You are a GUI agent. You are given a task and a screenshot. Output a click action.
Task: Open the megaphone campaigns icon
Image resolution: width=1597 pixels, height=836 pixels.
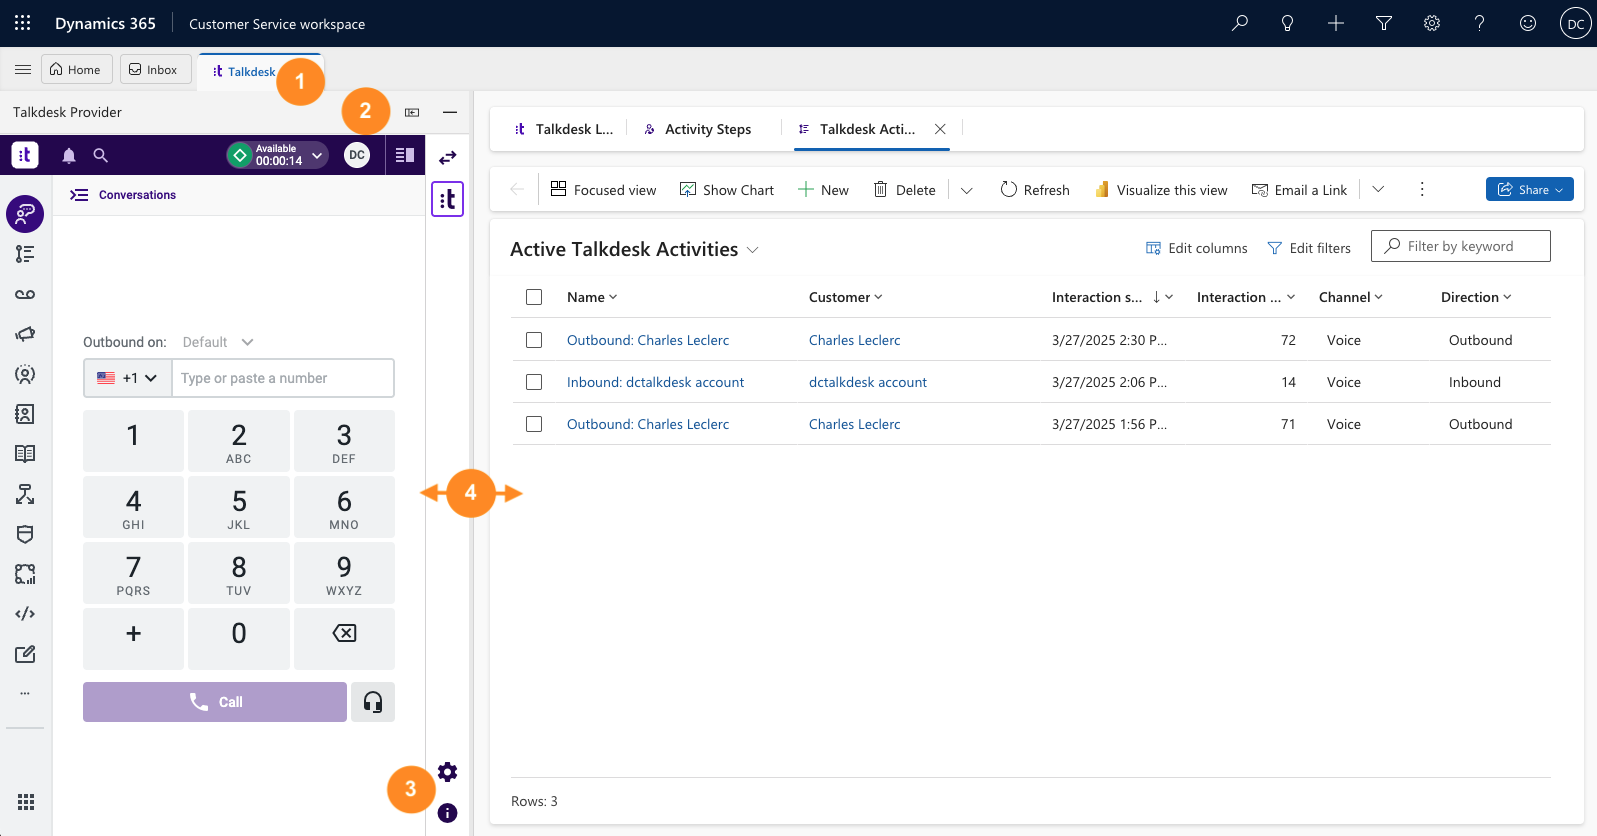[x=25, y=334]
